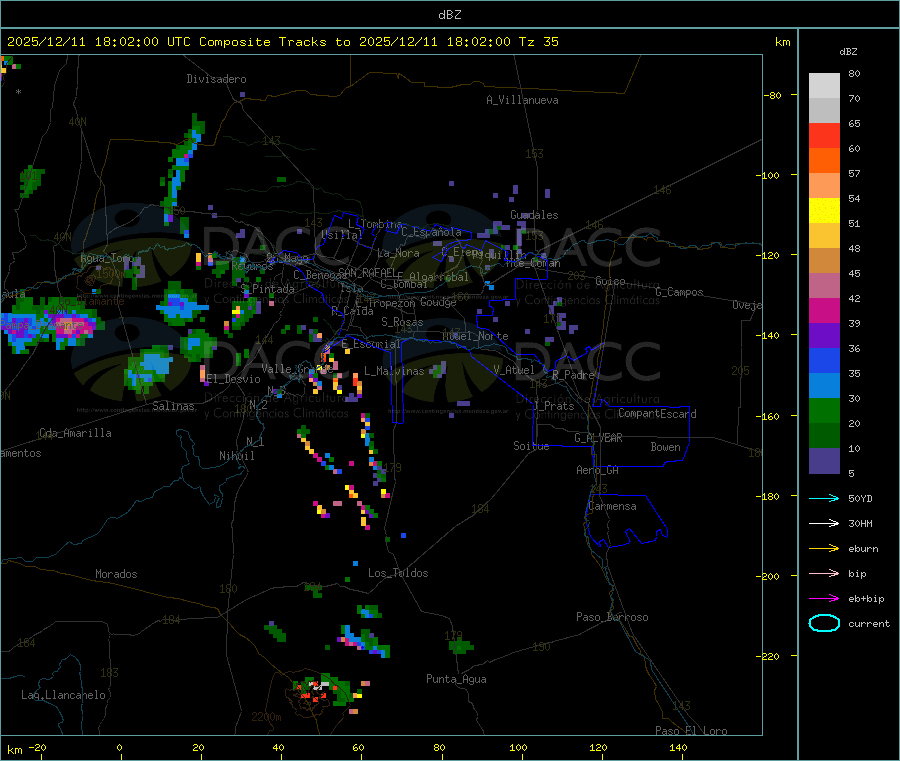900x761 pixels.
Task: Pick the light blue 30-35 dBZ swatch
Action: [x=824, y=386]
